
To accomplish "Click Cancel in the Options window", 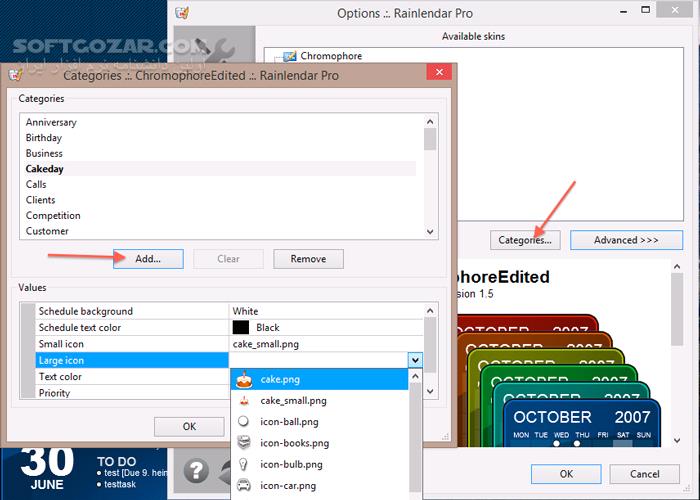I will click(x=645, y=474).
